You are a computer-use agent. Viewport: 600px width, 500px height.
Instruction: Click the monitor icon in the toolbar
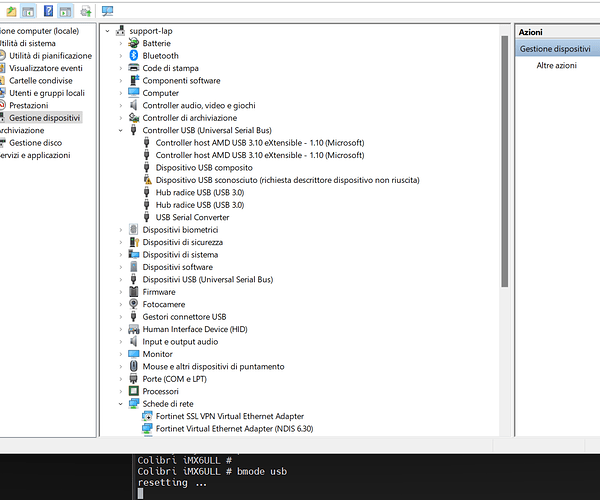click(x=107, y=11)
